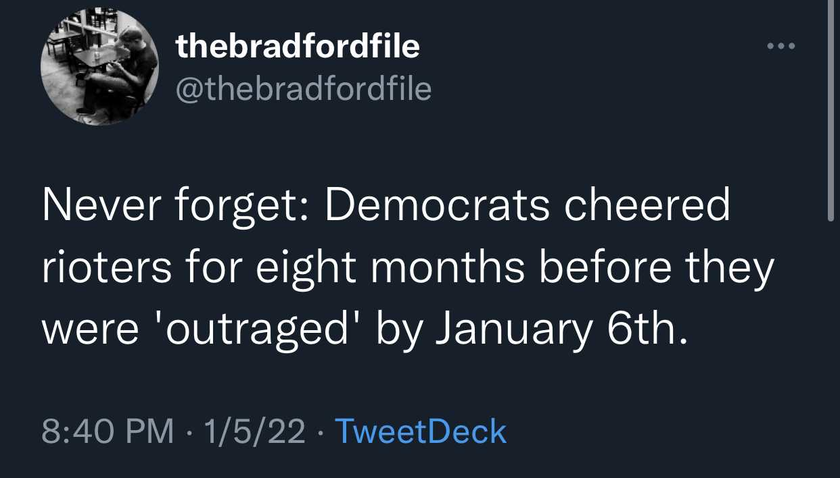Click thebradfordfile's round profile picture
840x478 pixels.
[100, 66]
